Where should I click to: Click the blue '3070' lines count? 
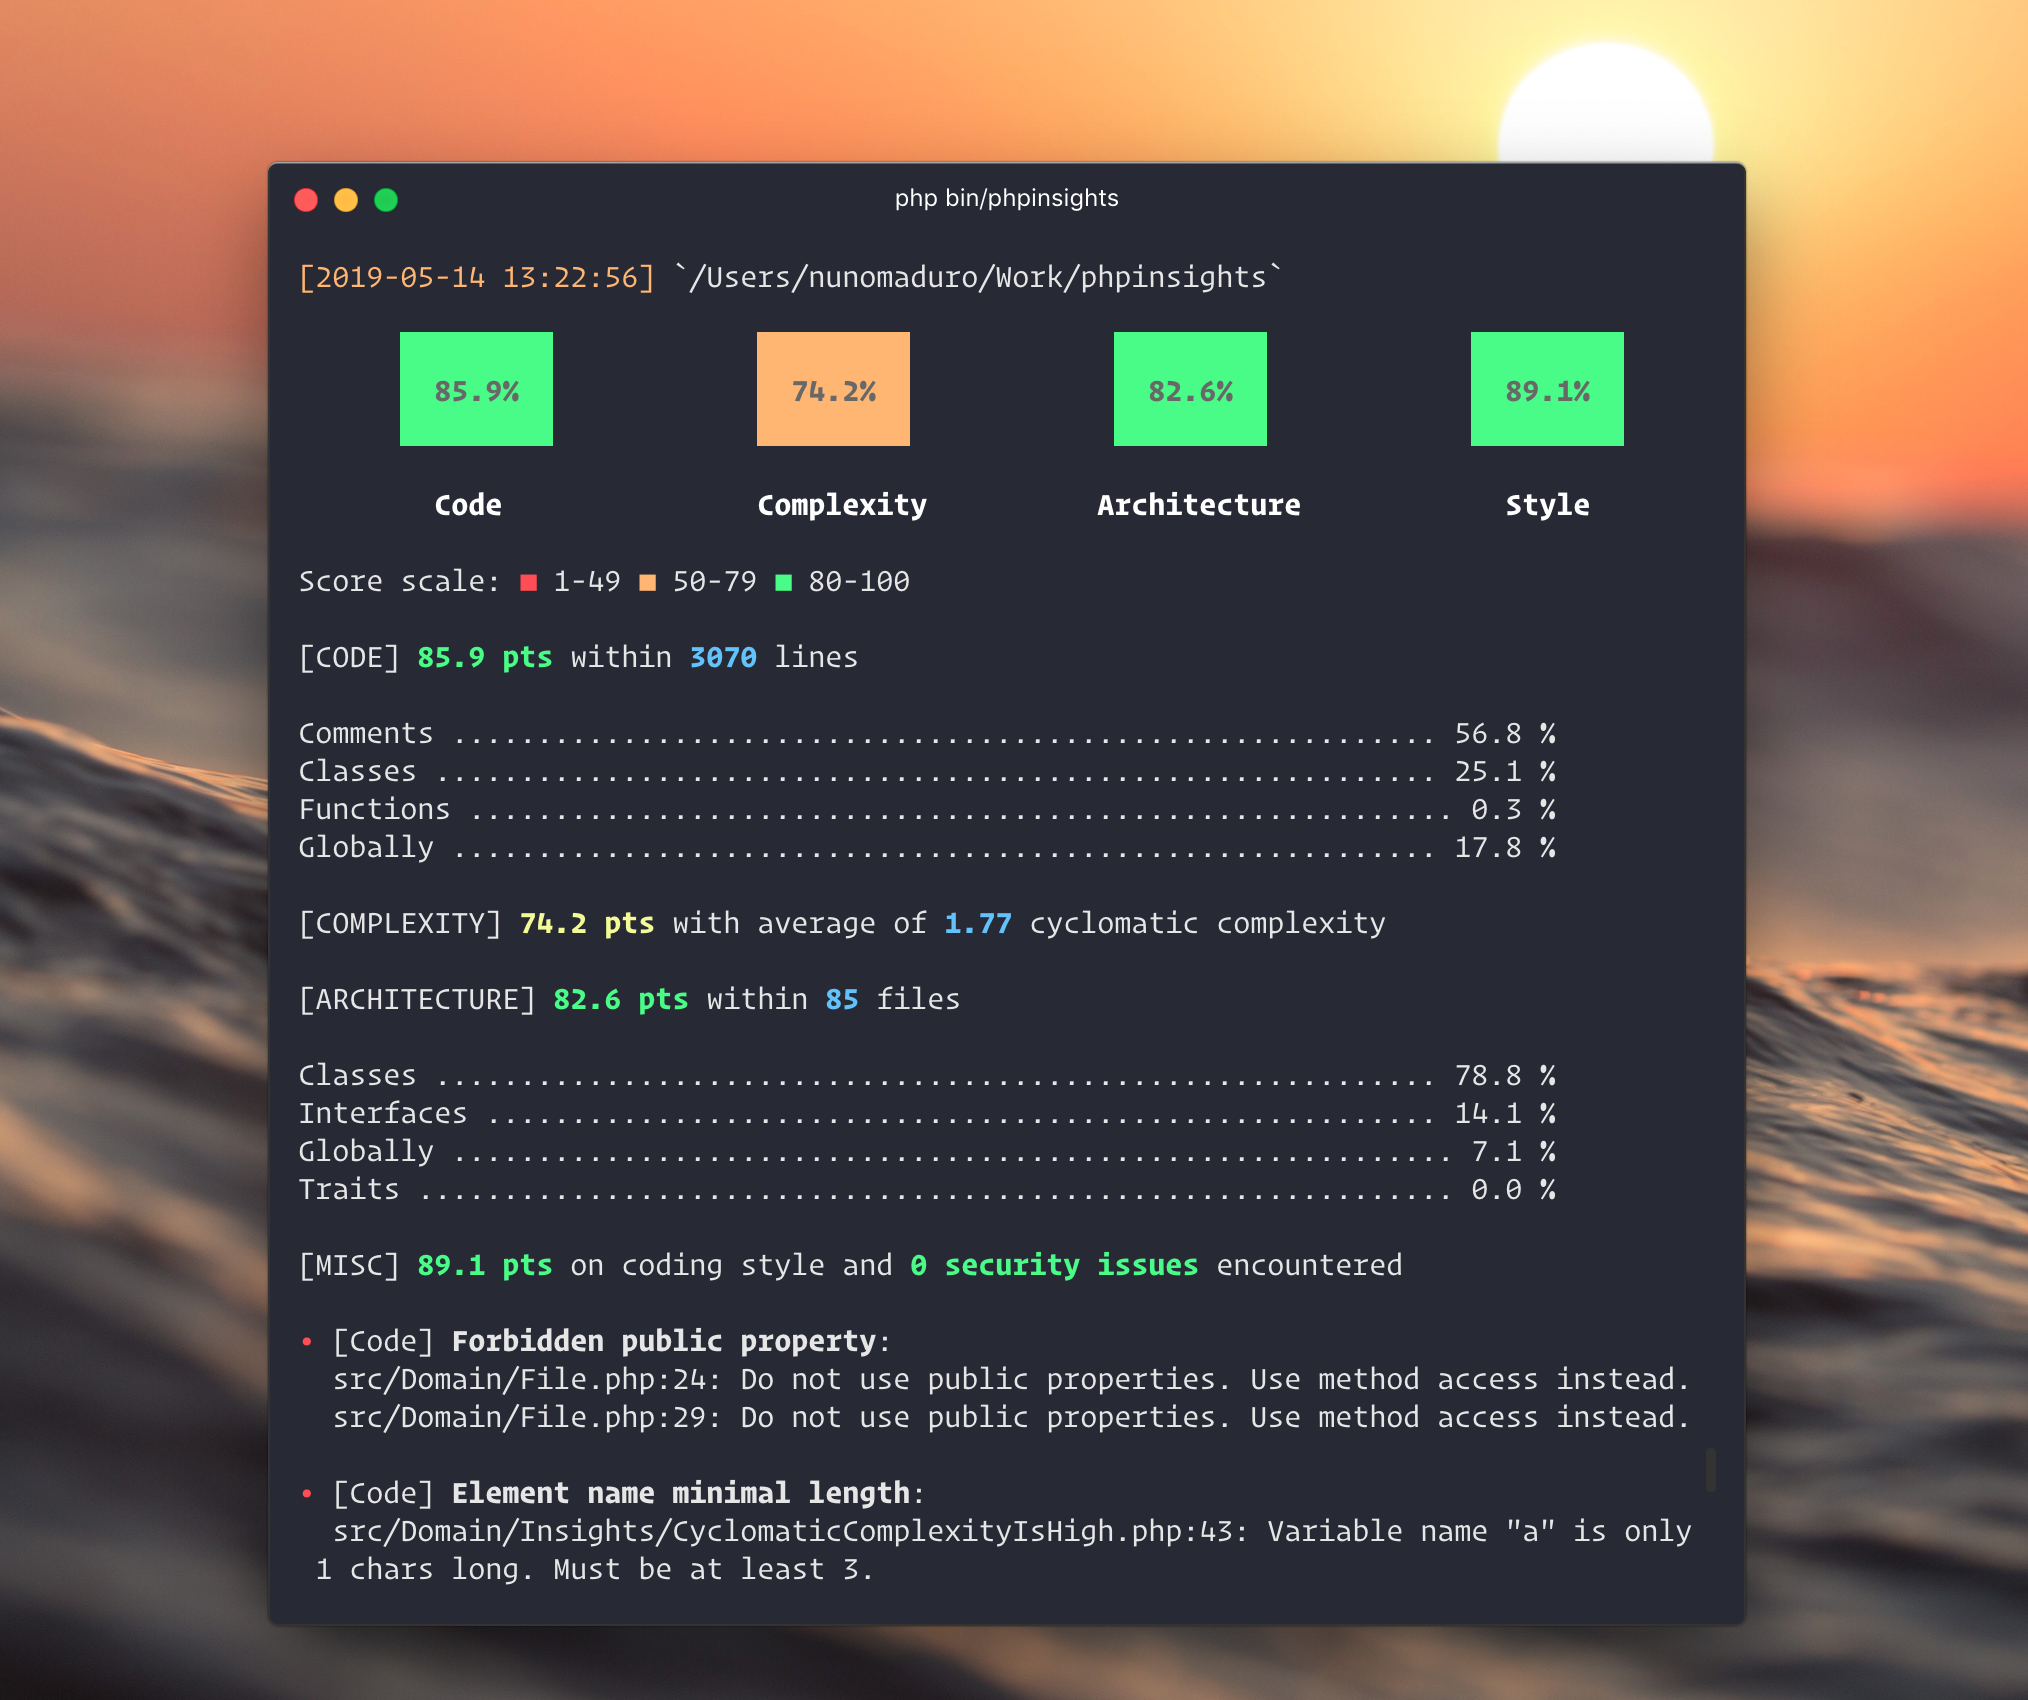tap(723, 657)
